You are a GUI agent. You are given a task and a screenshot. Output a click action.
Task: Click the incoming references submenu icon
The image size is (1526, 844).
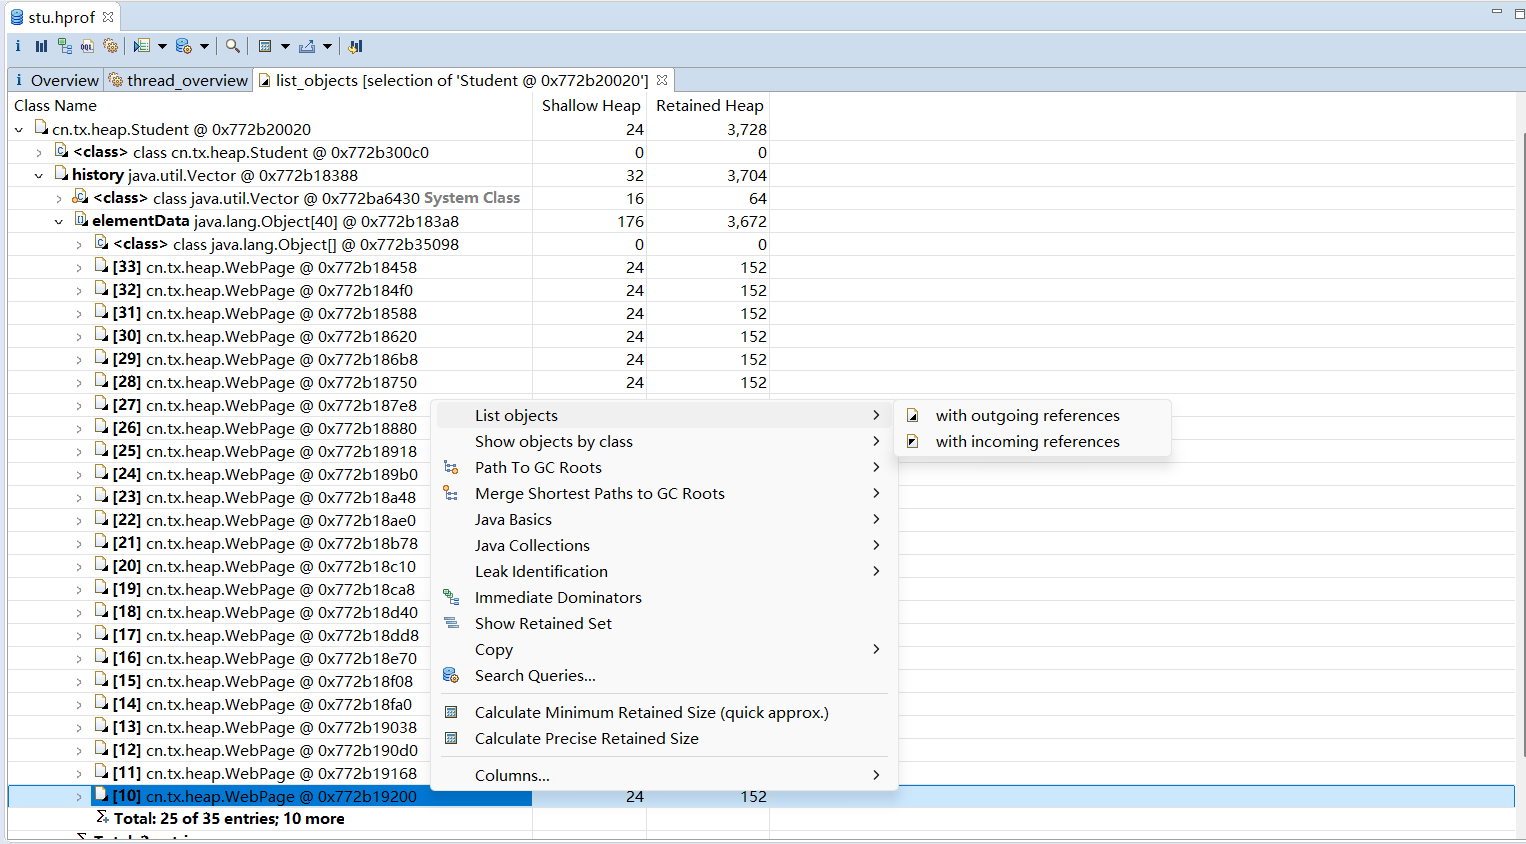tap(912, 441)
